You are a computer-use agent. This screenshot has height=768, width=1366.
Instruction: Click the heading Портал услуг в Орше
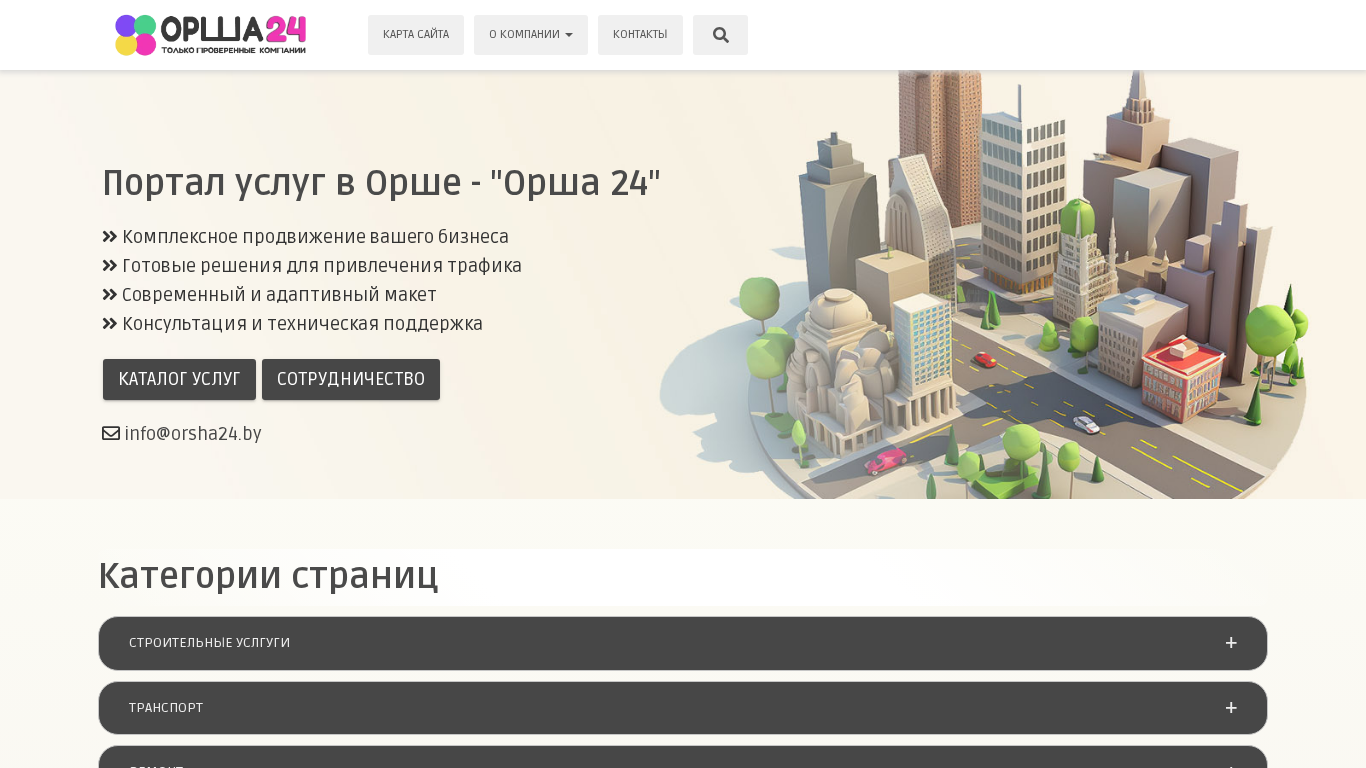[381, 183]
